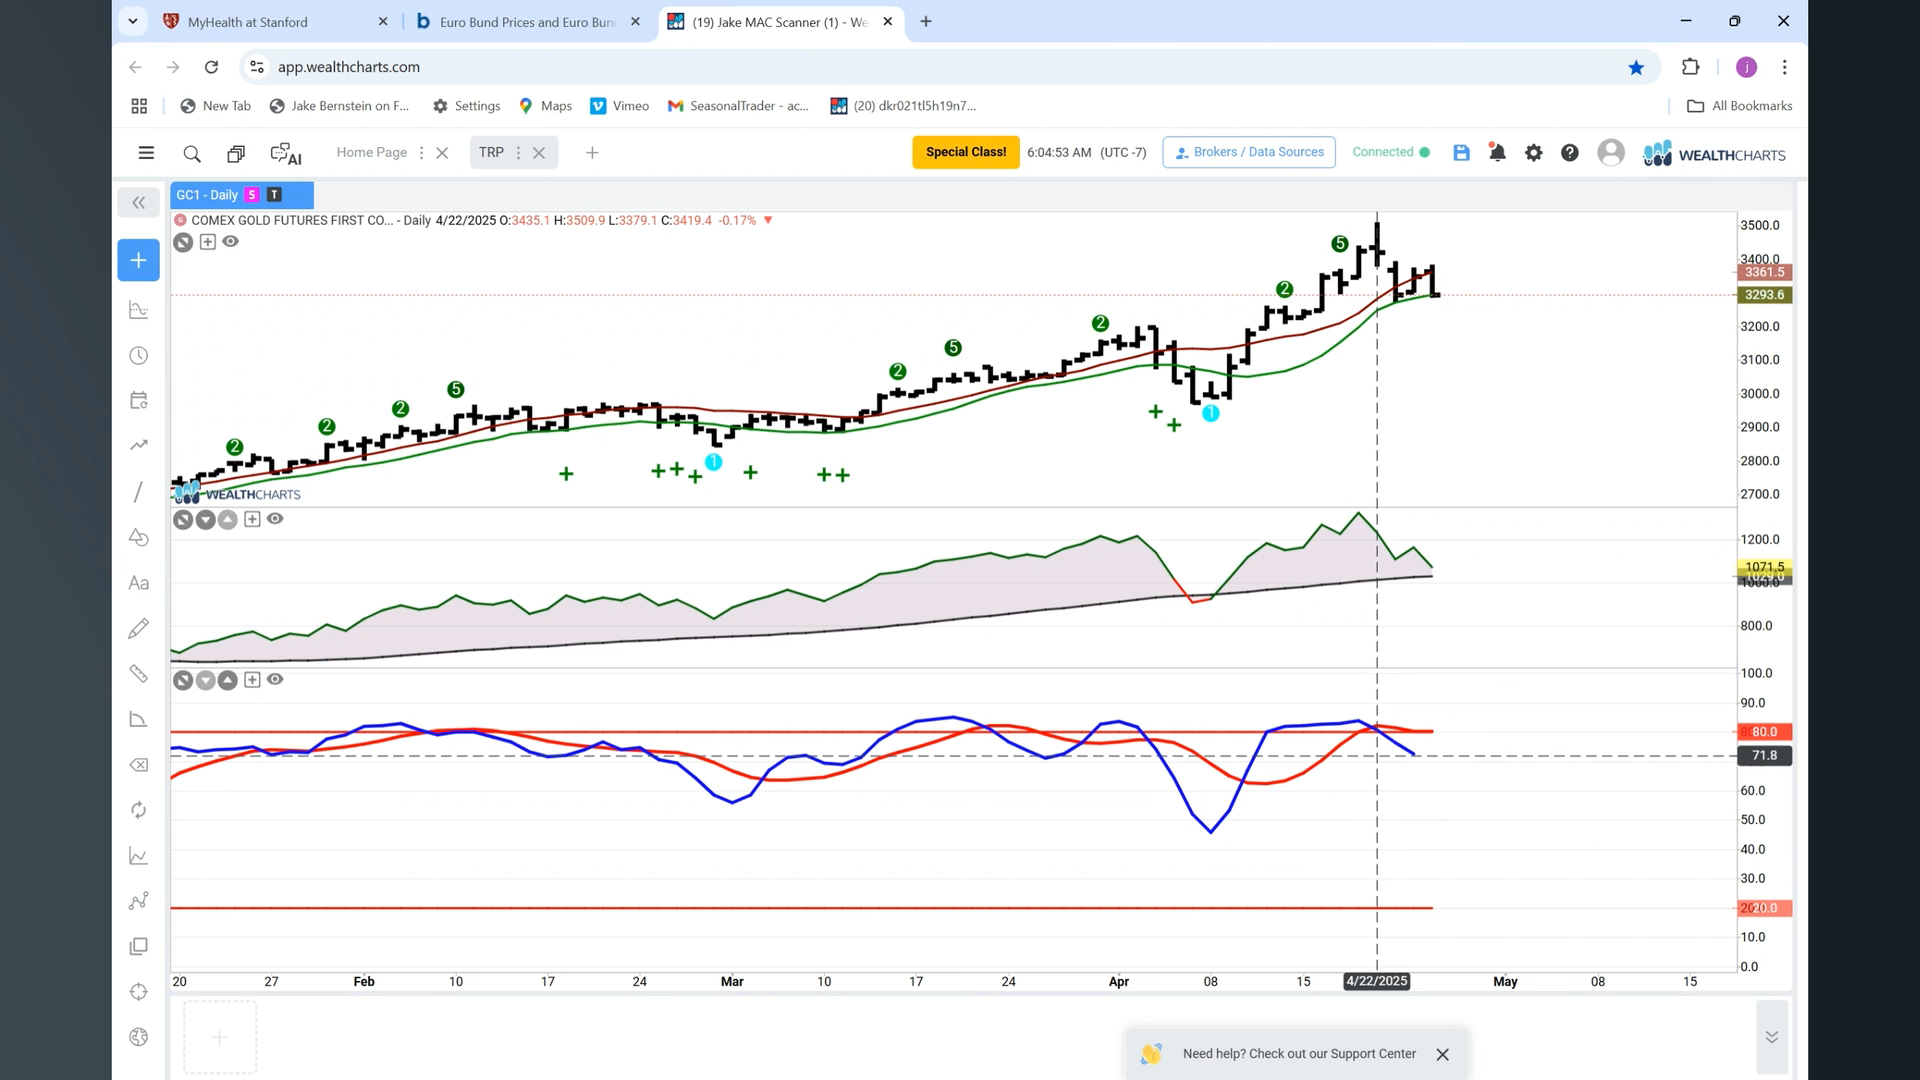
Task: Open Home Page tab options dots
Action: coord(421,153)
